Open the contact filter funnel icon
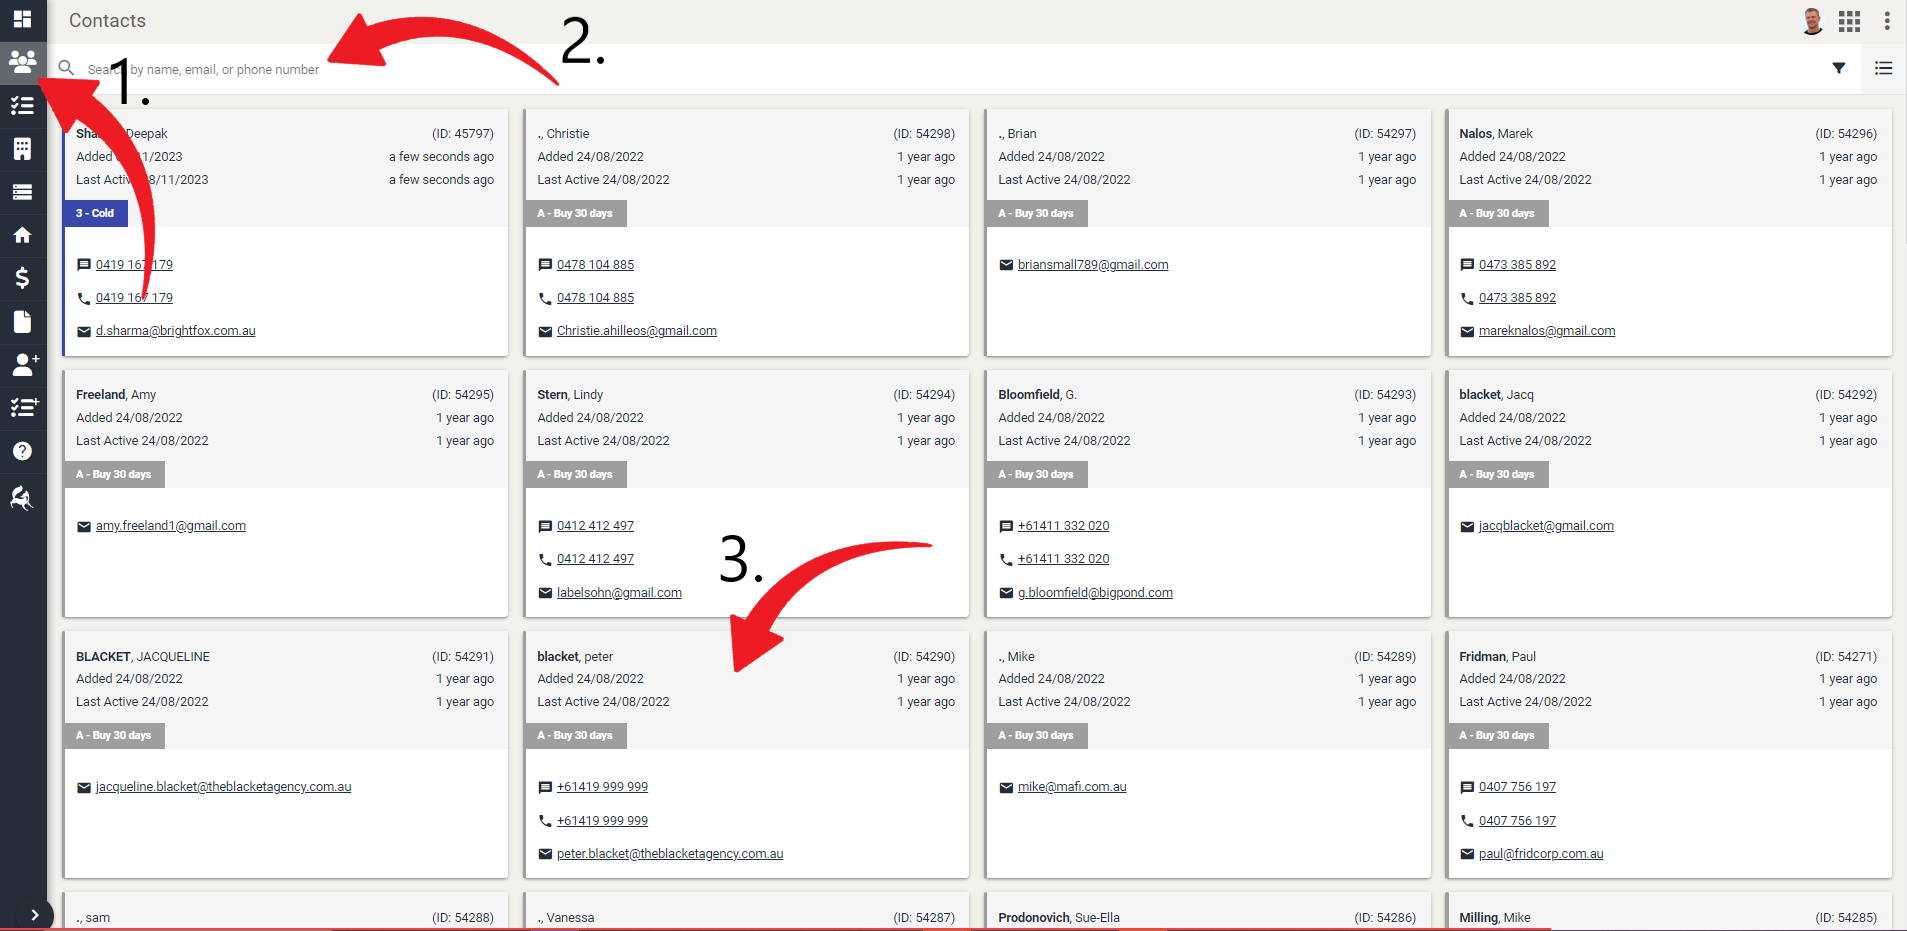This screenshot has width=1907, height=931. click(x=1840, y=68)
